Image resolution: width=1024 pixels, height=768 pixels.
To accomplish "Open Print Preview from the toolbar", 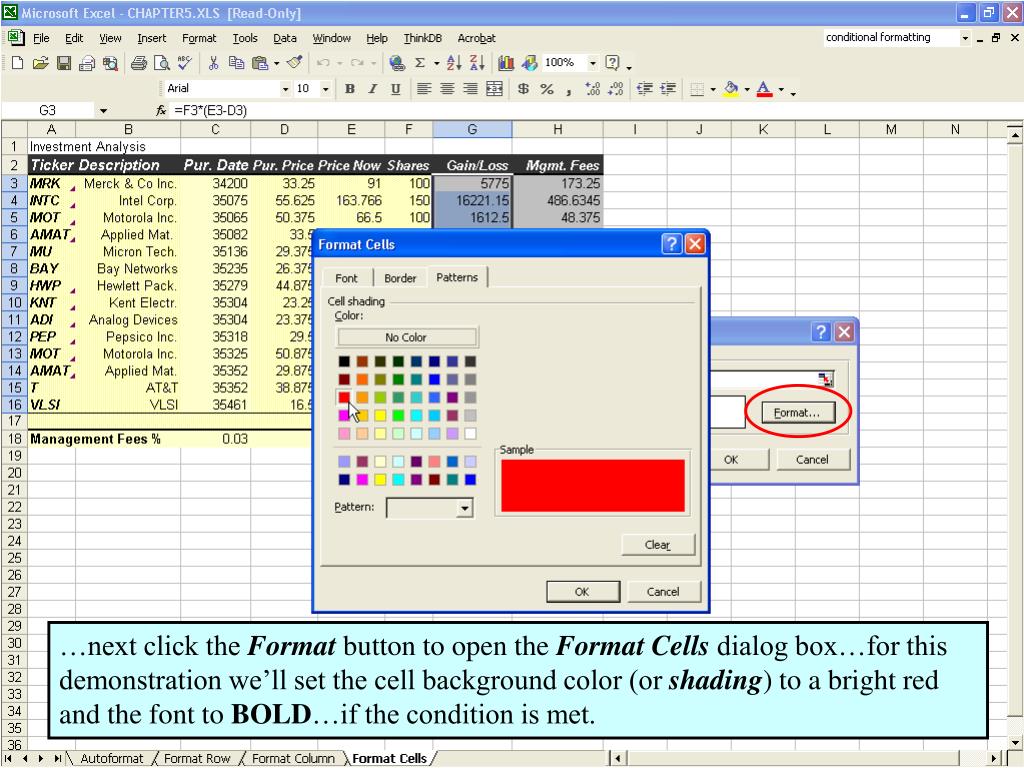I will (x=161, y=63).
